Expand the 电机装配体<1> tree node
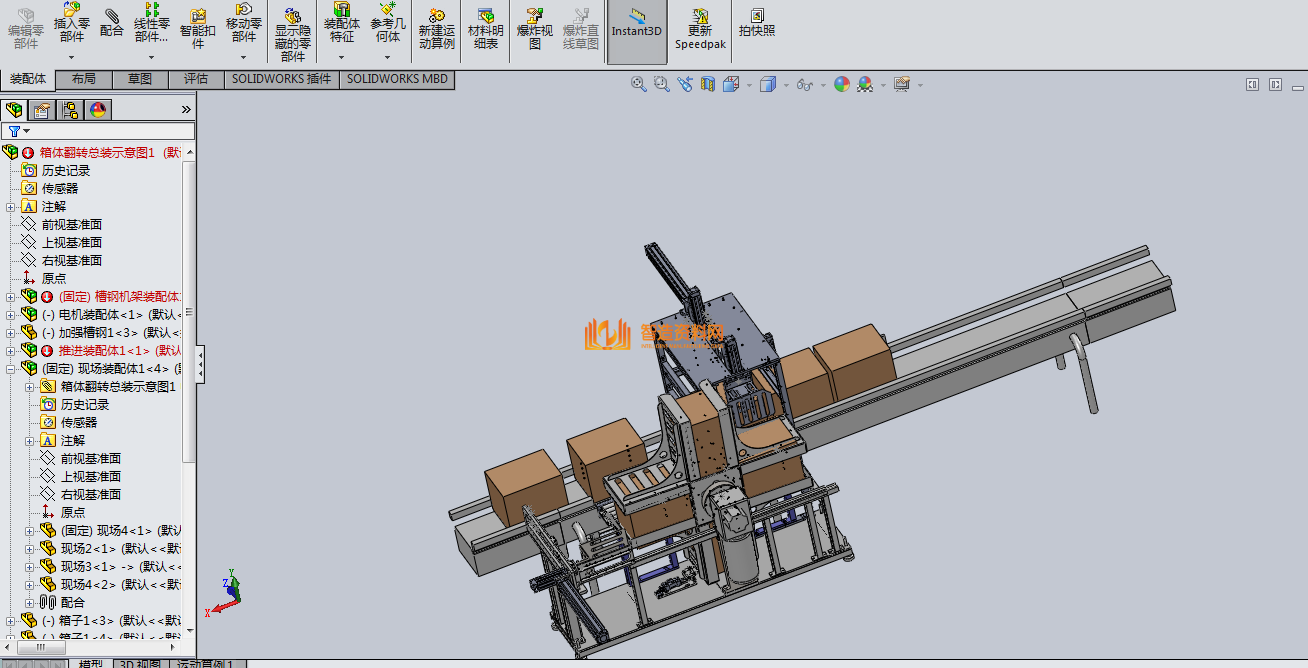The width and height of the screenshot is (1308, 668). coord(11,314)
